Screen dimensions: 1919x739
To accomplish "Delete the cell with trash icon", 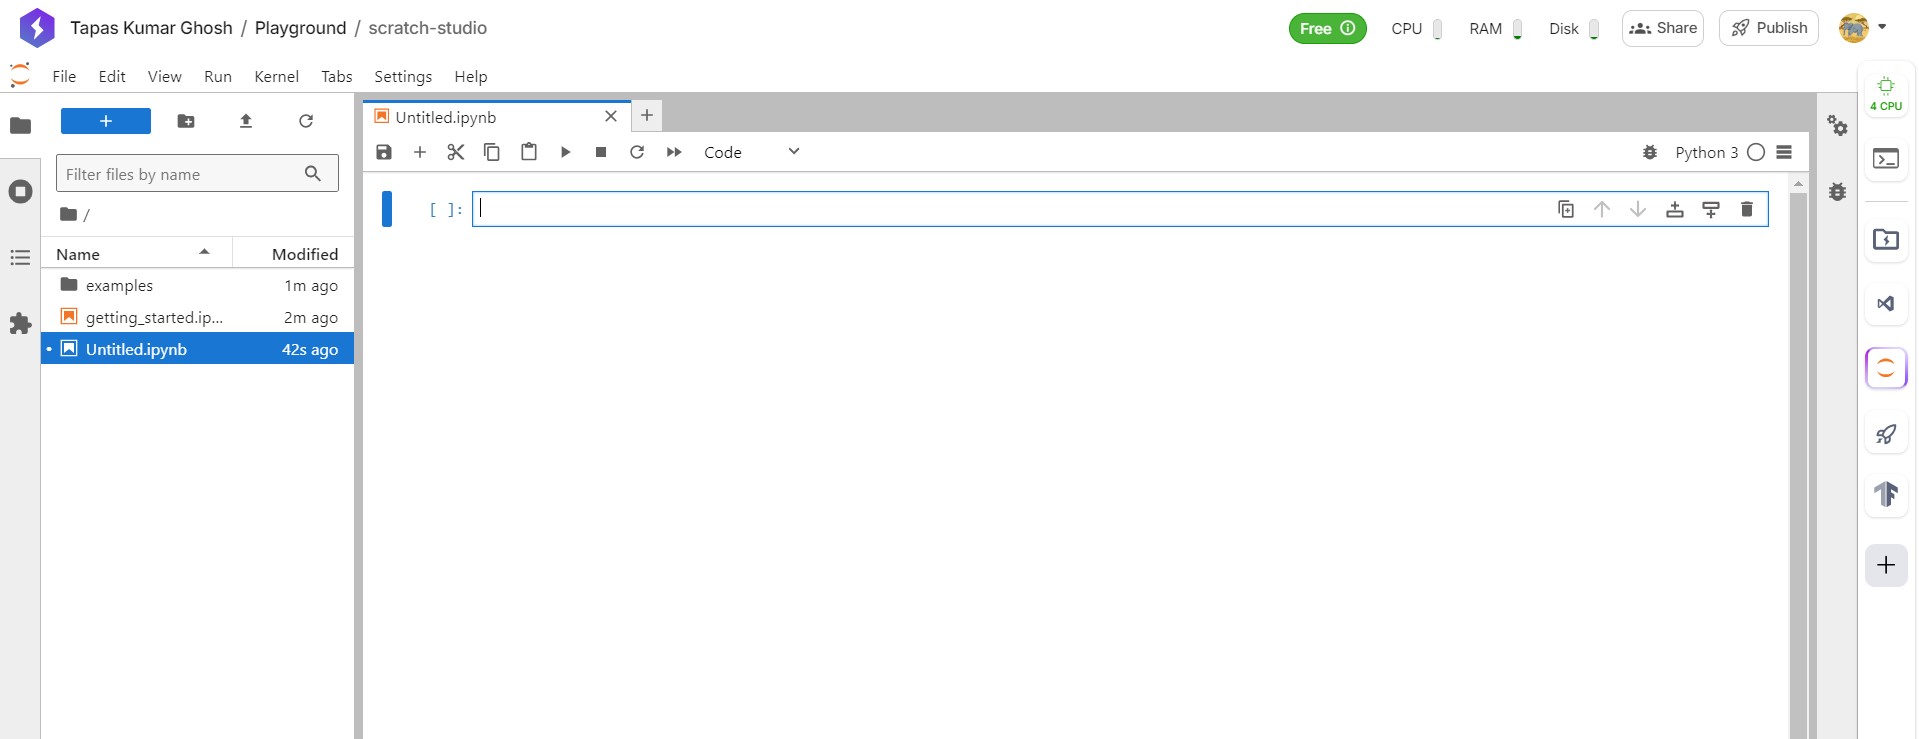I will pyautogui.click(x=1747, y=209).
